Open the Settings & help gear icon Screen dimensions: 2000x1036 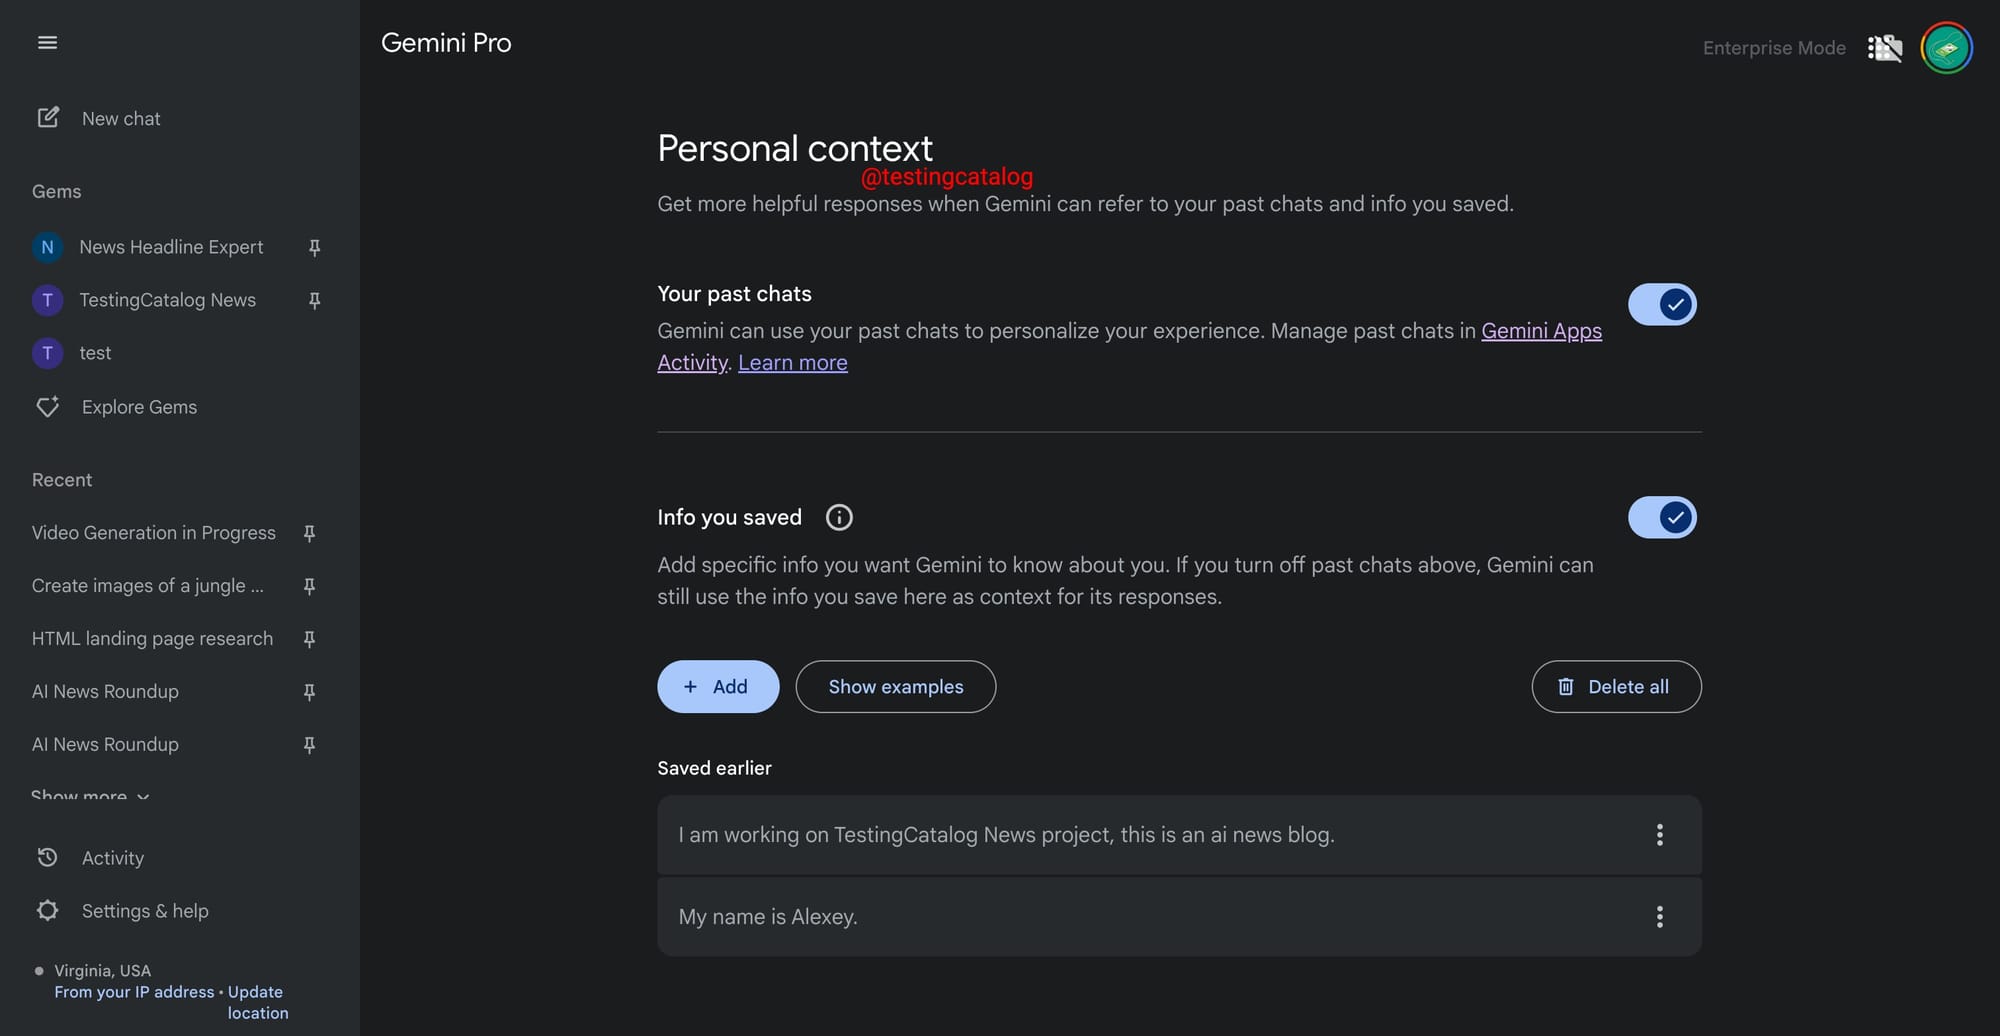48,911
